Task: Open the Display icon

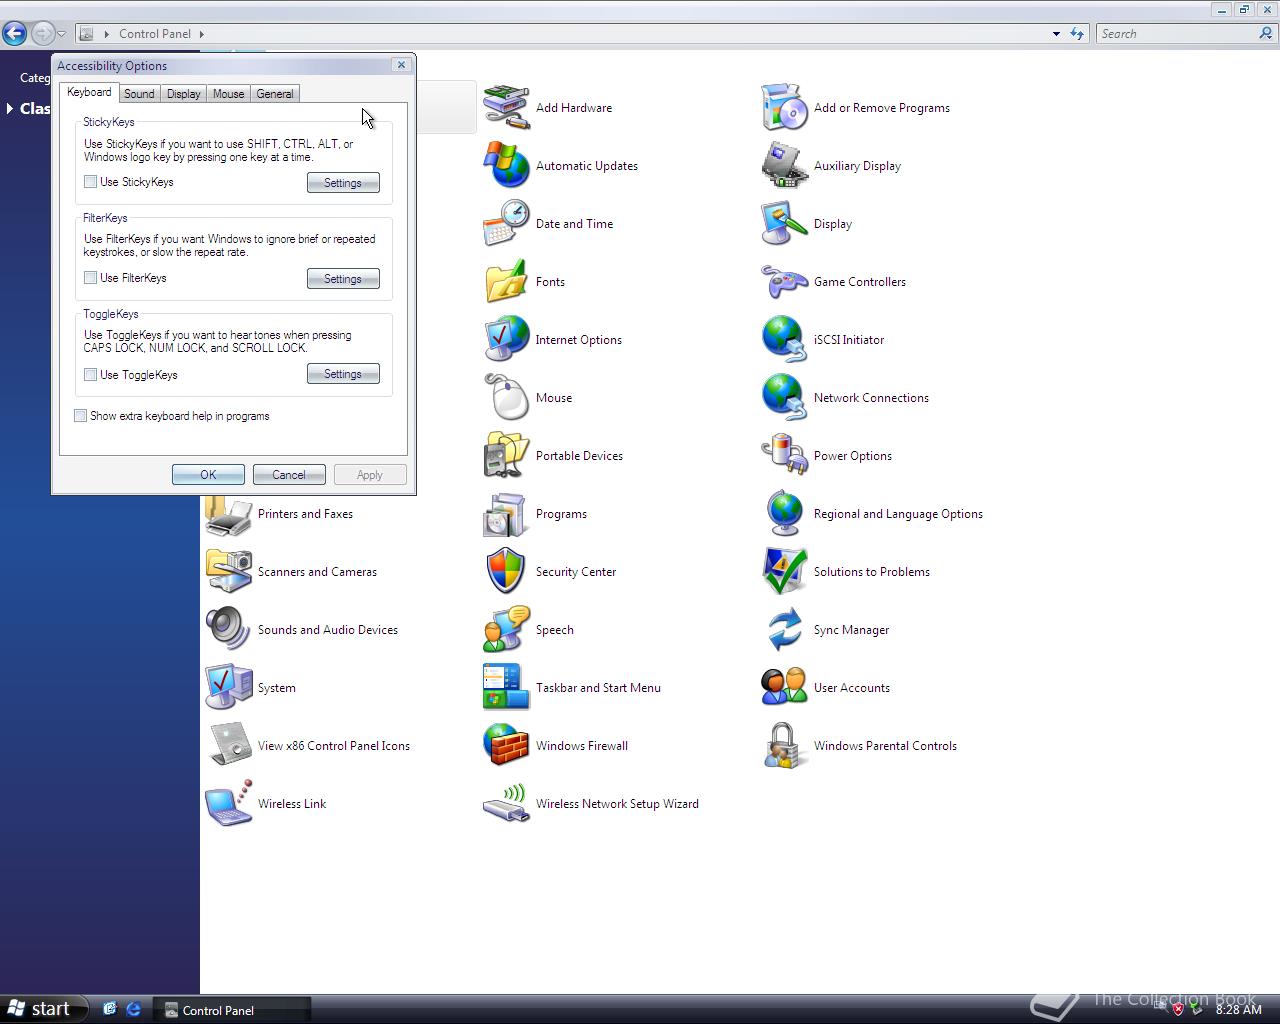Action: click(784, 224)
